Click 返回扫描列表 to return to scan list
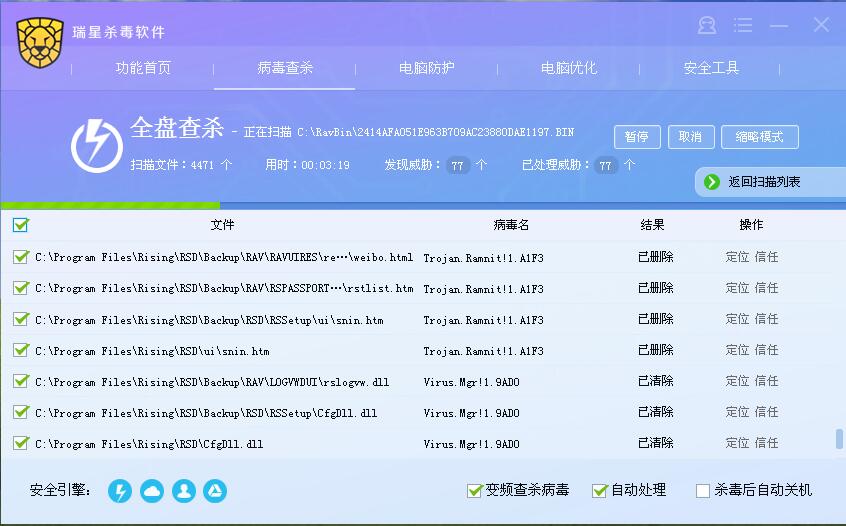 pyautogui.click(x=764, y=182)
